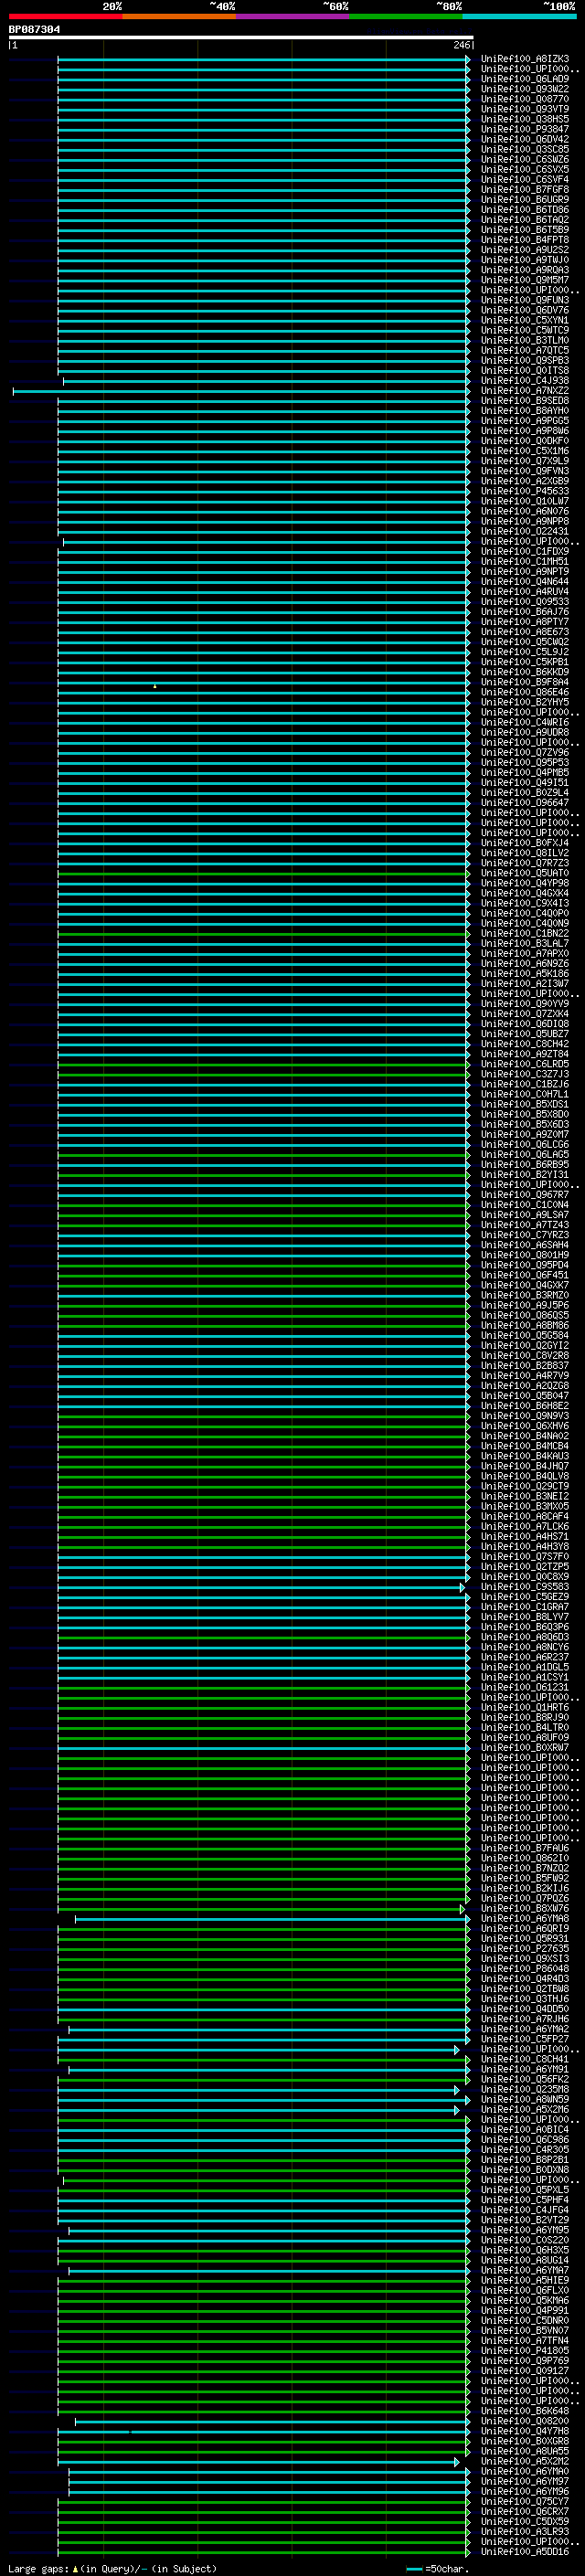Click the white query sequence bar

[240, 38]
